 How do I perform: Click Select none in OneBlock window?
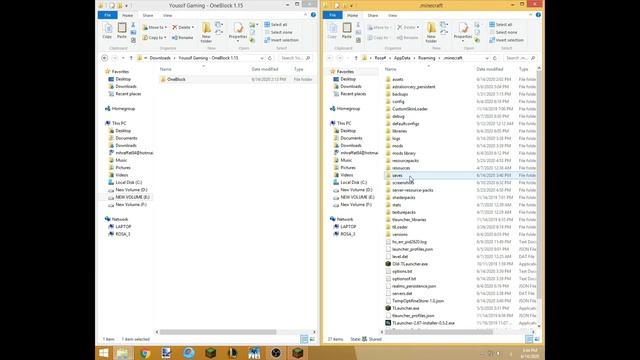[x=278, y=32]
